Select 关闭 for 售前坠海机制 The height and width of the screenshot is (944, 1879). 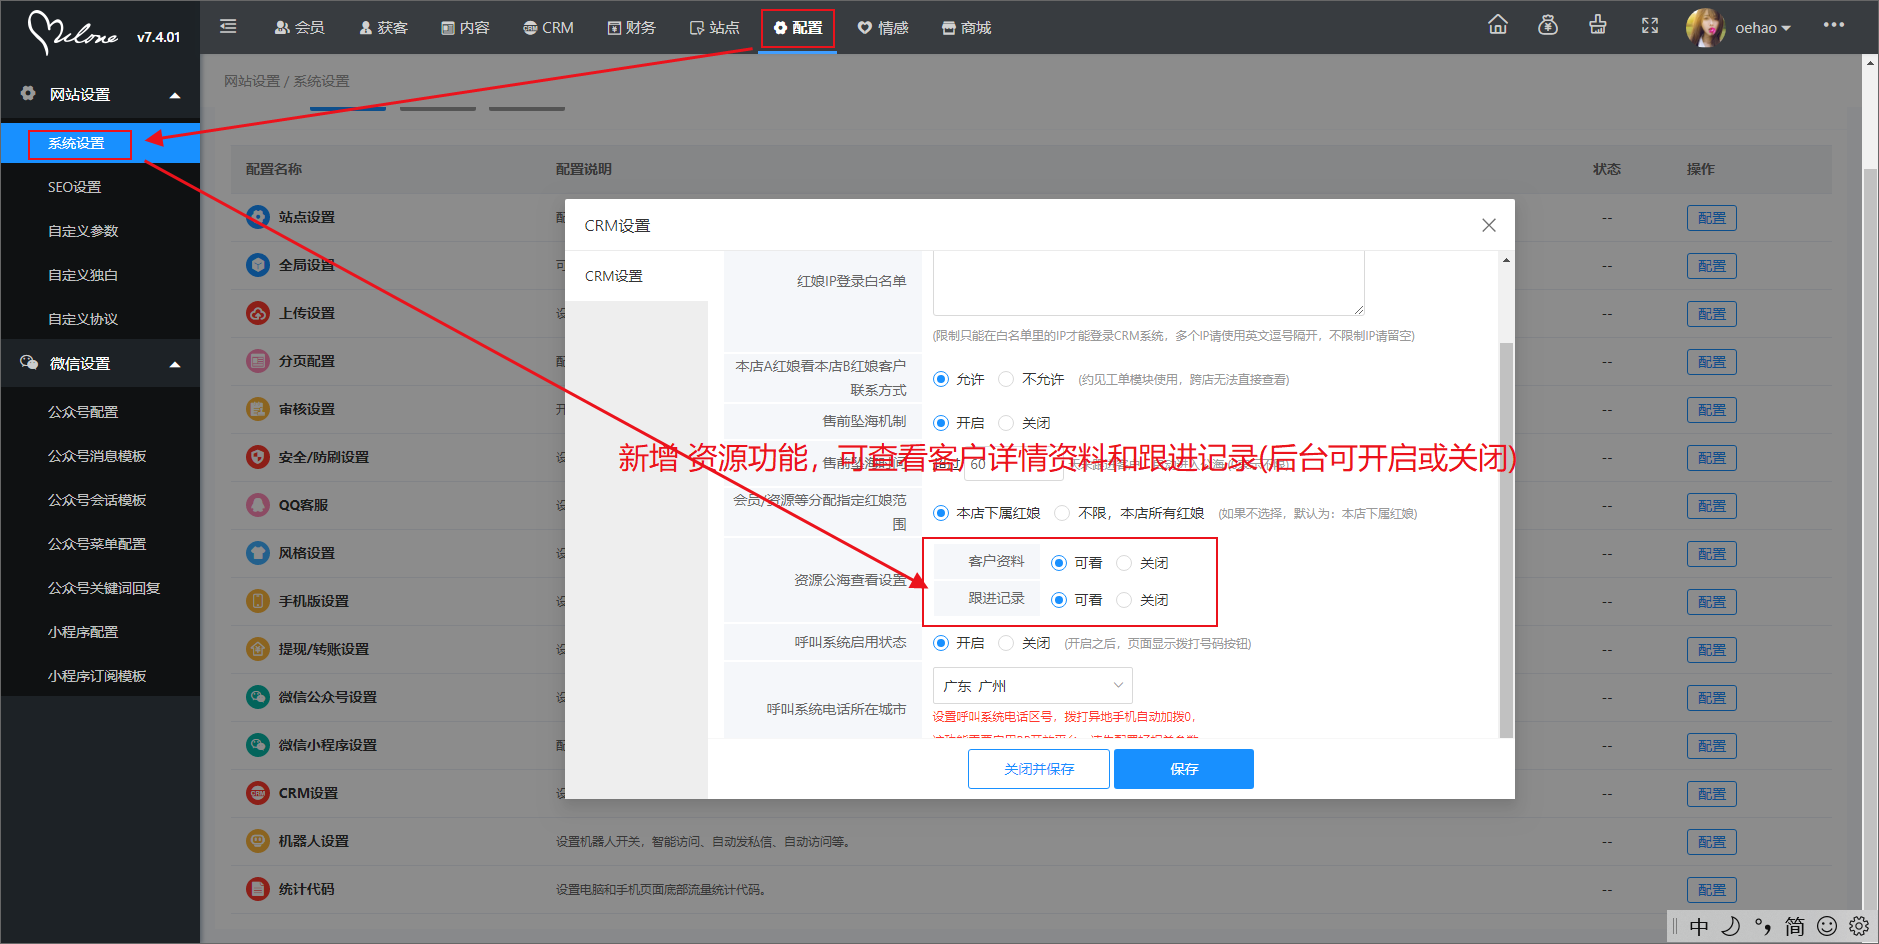(1006, 423)
